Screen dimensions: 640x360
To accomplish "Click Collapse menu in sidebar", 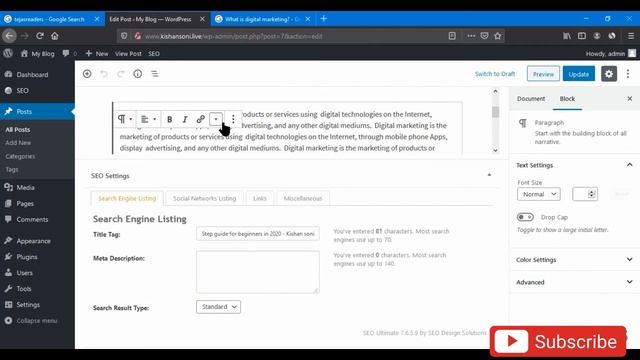I will coord(37,320).
